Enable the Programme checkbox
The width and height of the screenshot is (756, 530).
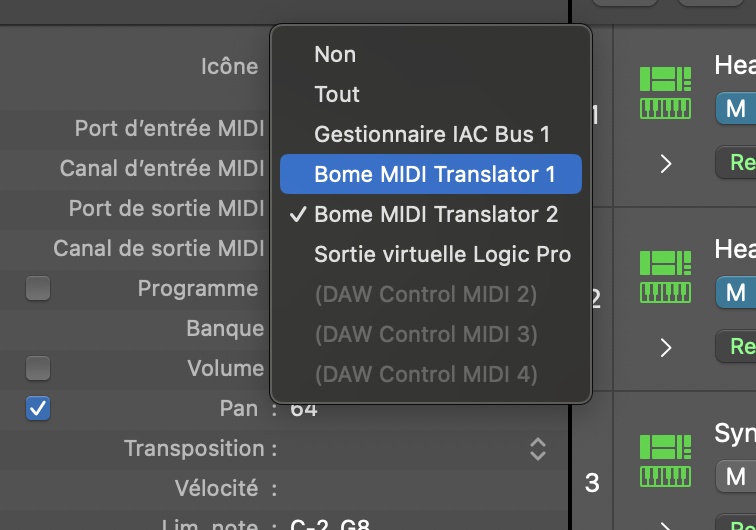(x=38, y=289)
